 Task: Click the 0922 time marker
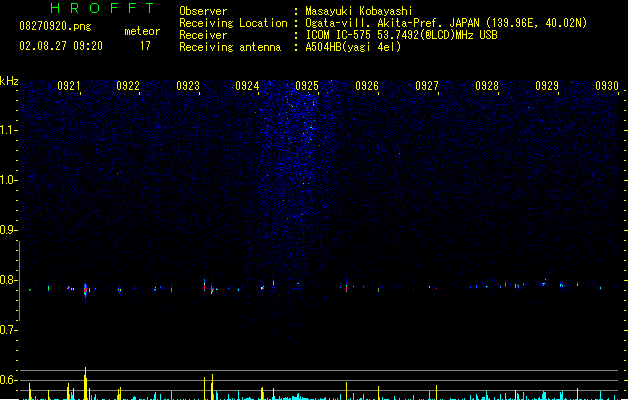click(128, 86)
